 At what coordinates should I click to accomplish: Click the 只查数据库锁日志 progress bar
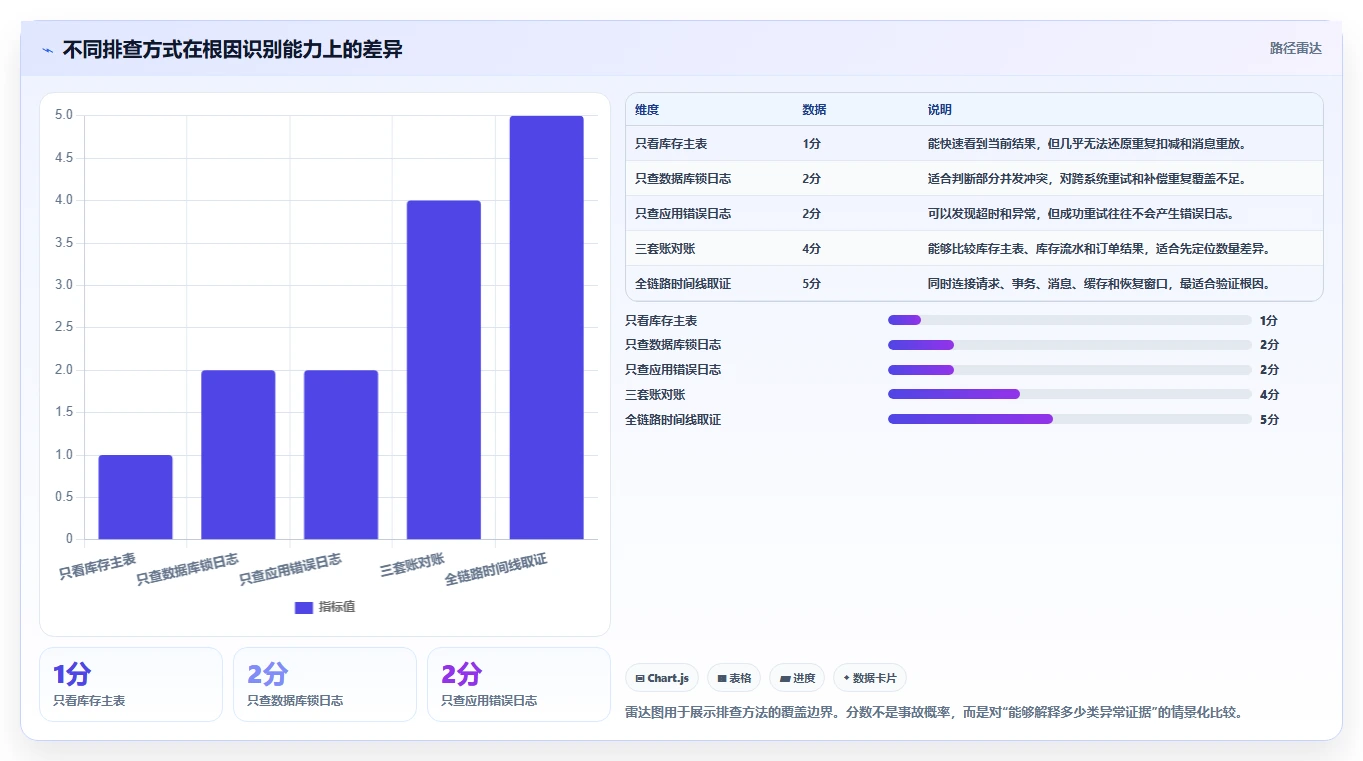(x=1070, y=345)
